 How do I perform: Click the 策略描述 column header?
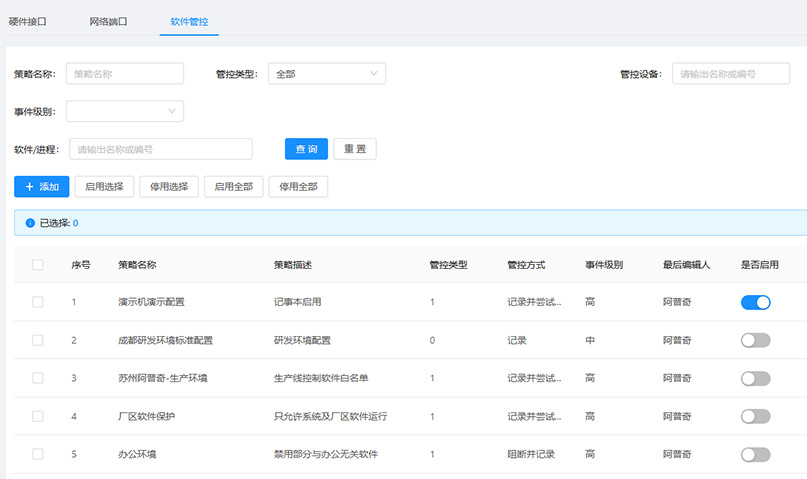tap(293, 265)
